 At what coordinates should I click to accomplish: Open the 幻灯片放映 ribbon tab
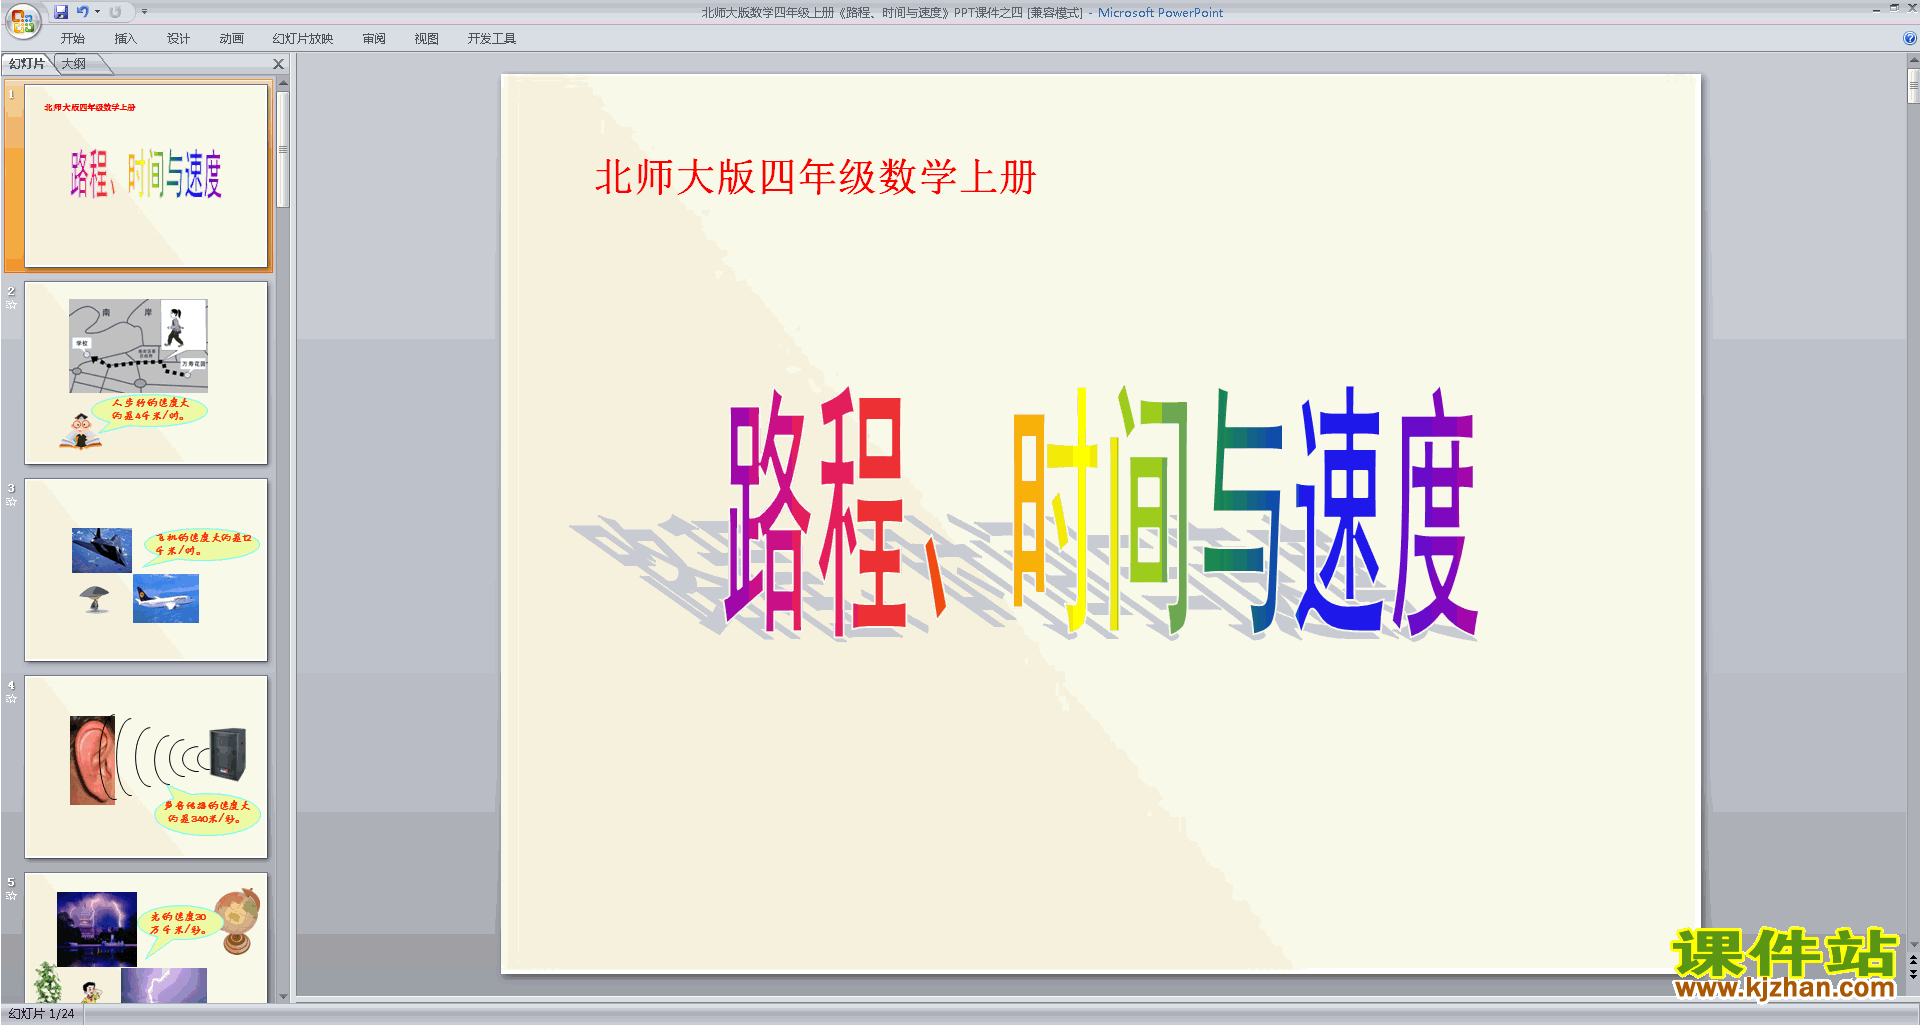pyautogui.click(x=302, y=39)
